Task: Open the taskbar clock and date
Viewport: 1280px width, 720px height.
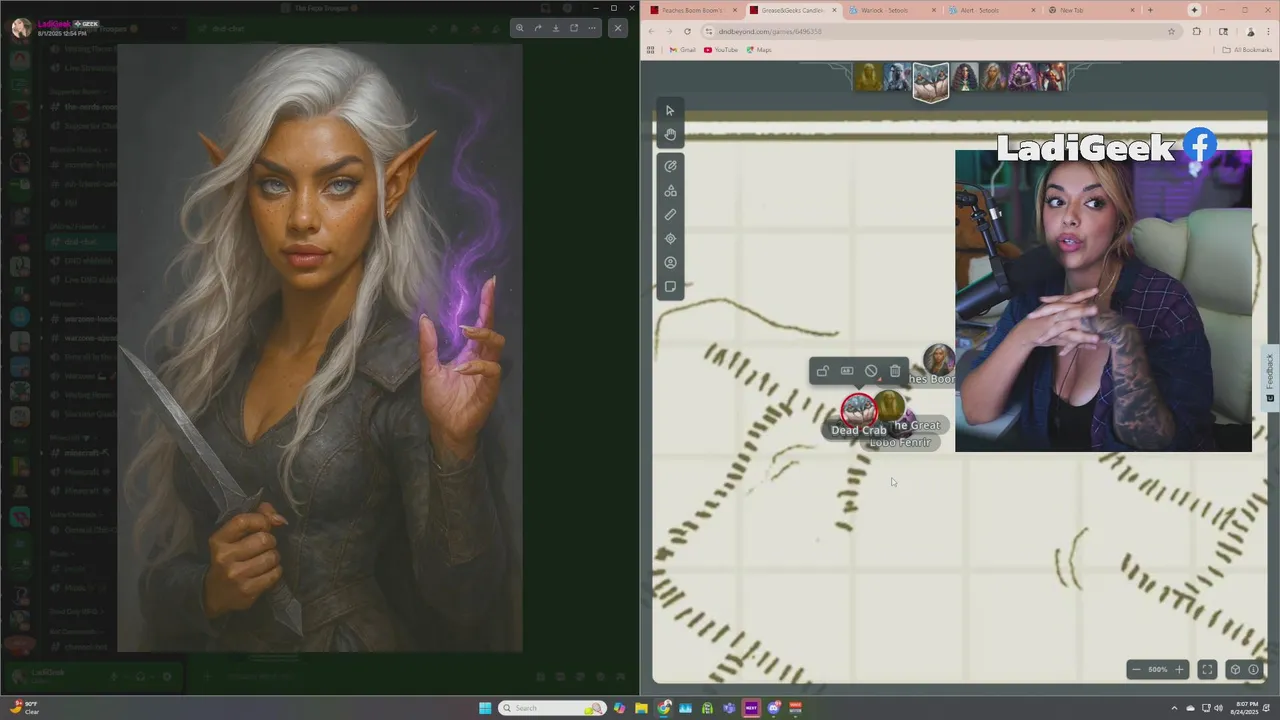Action: click(x=1246, y=708)
